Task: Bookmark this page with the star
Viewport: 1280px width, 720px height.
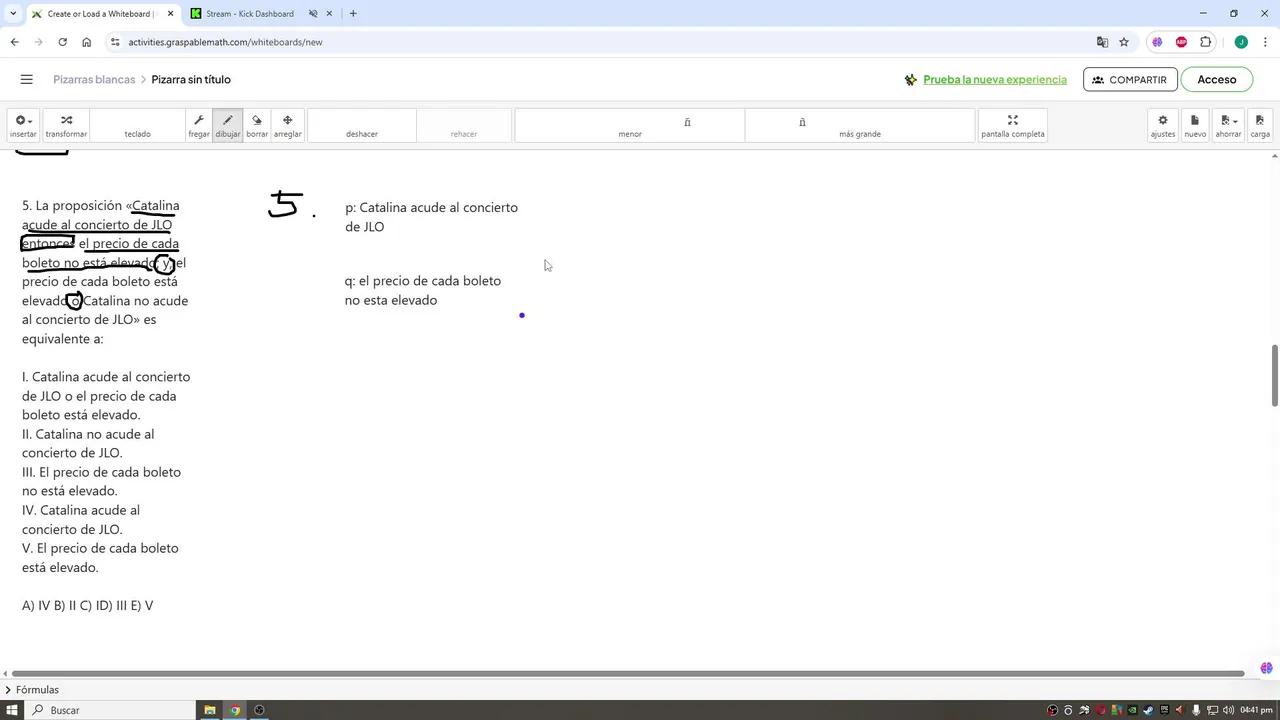Action: coord(1124,42)
